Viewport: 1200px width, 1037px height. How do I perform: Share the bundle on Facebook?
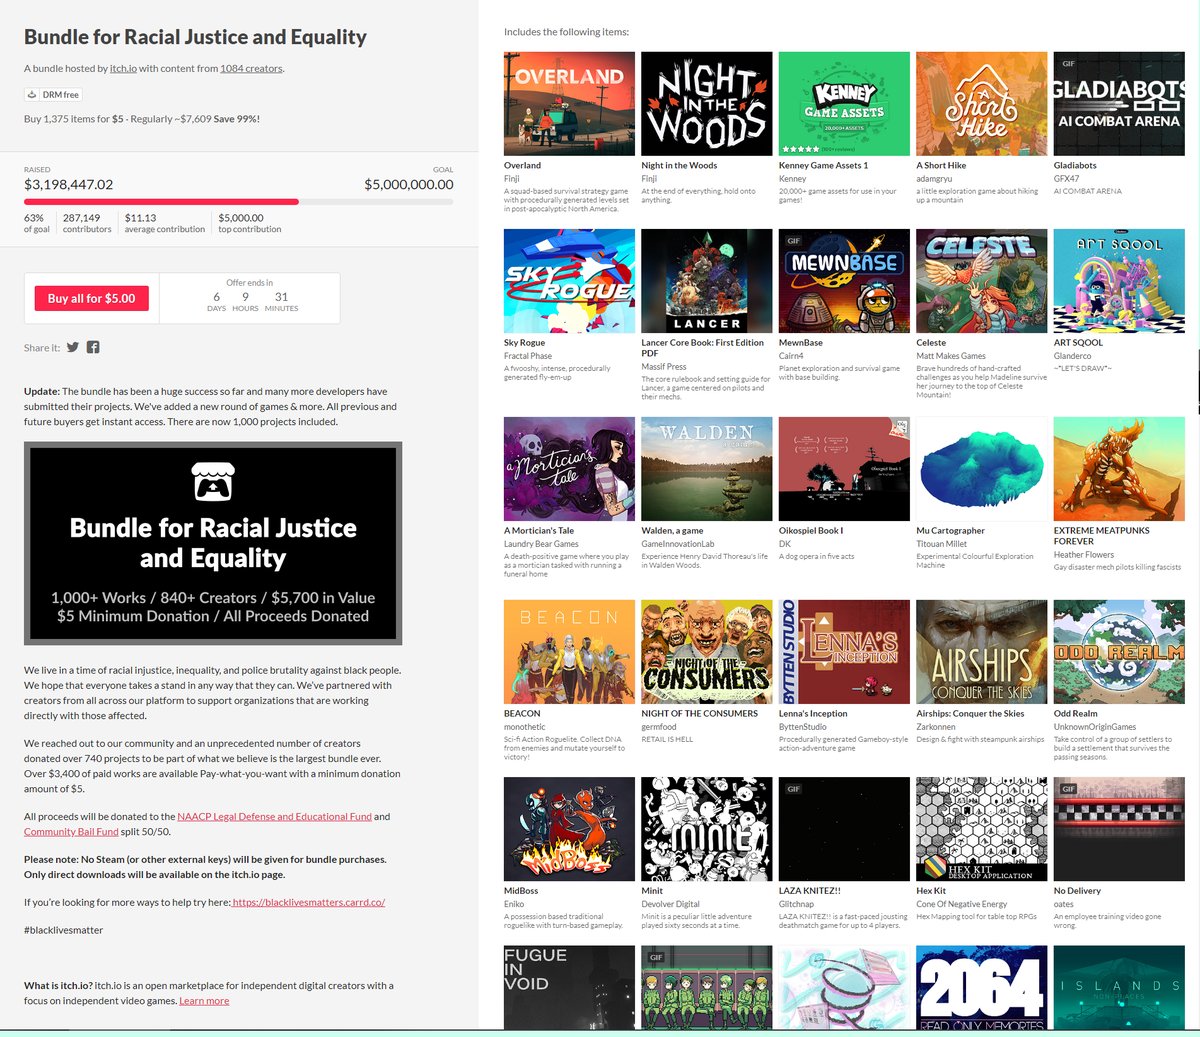coord(93,347)
